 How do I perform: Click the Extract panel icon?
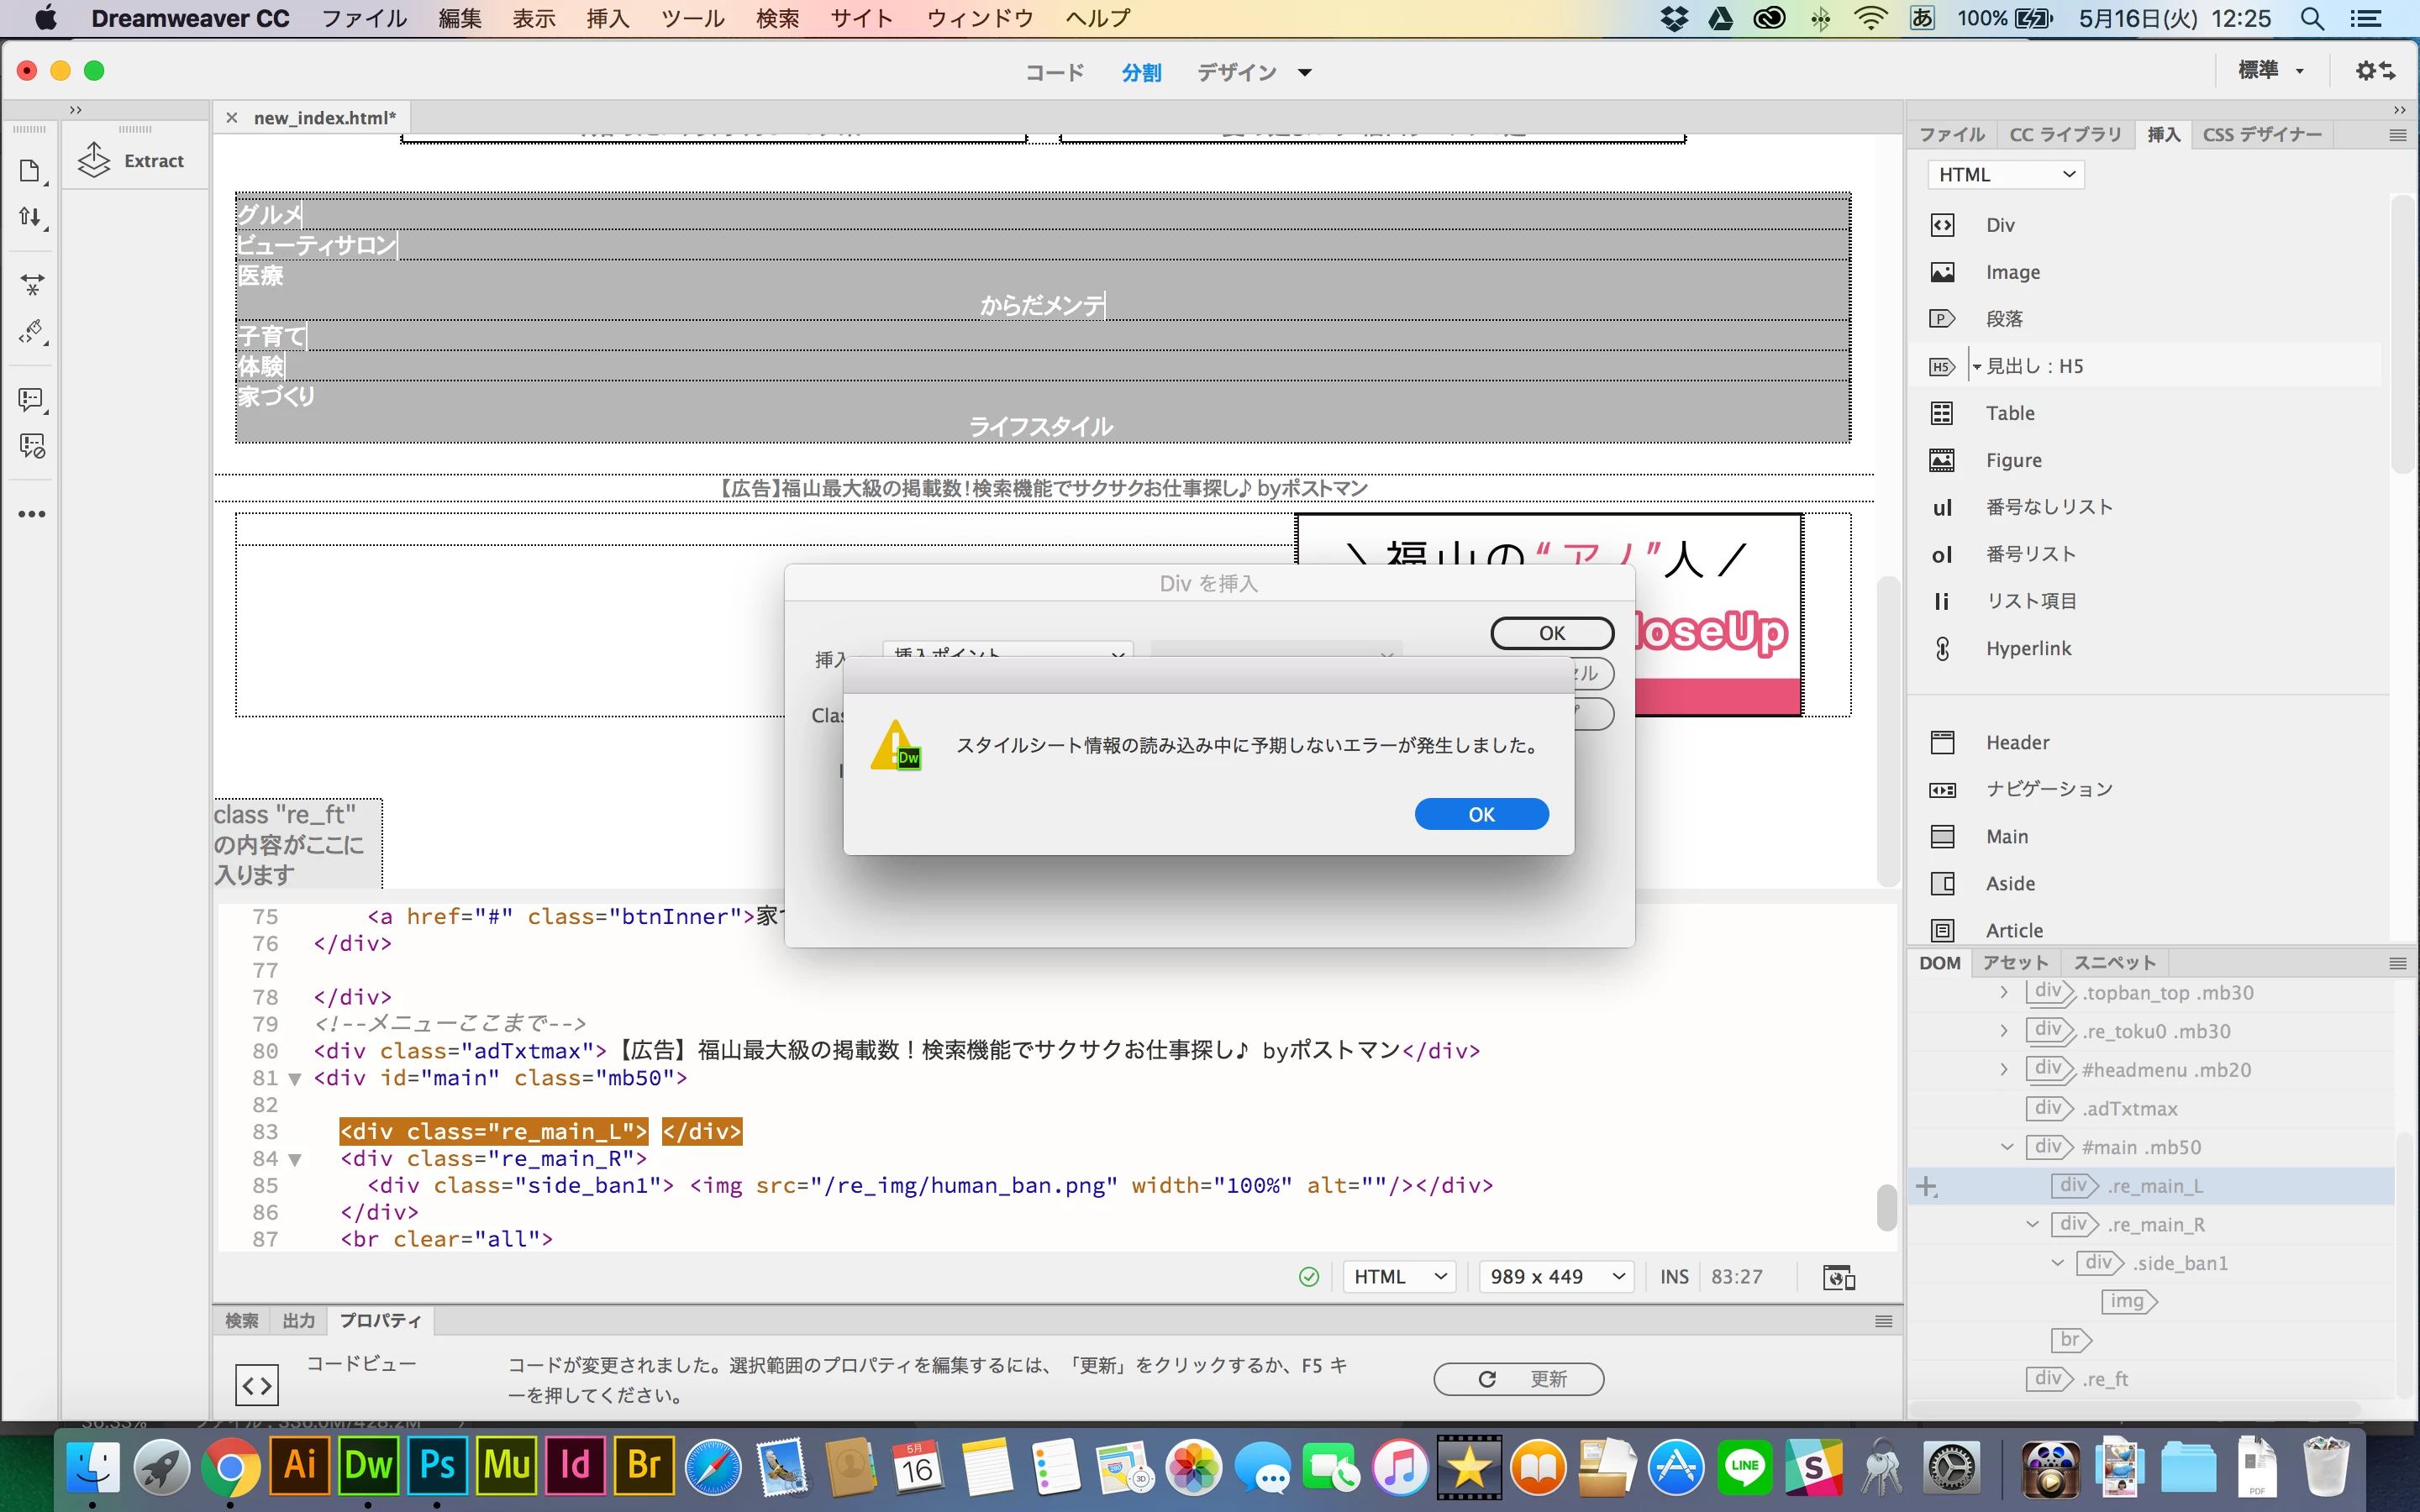coord(94,160)
